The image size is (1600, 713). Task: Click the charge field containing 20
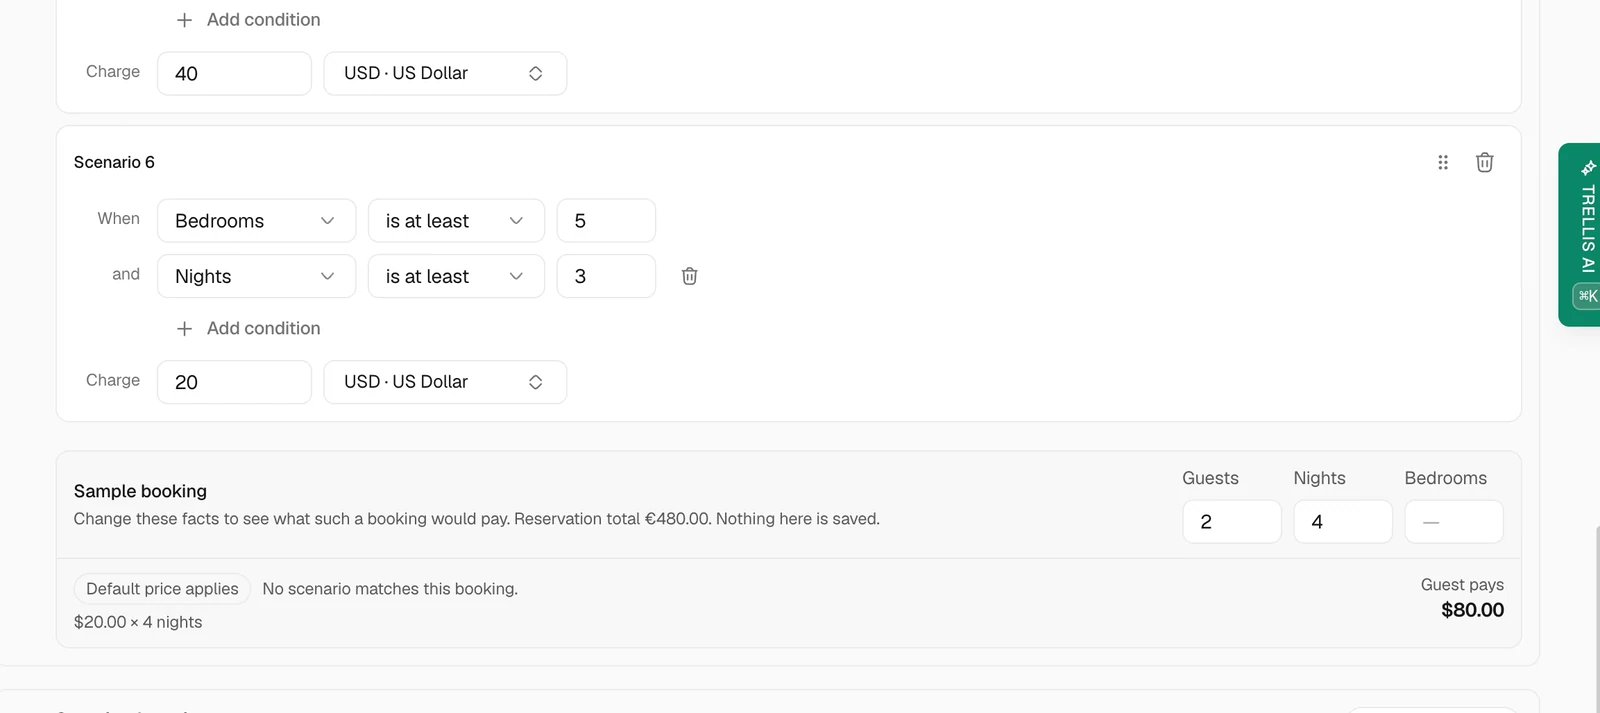click(x=234, y=382)
